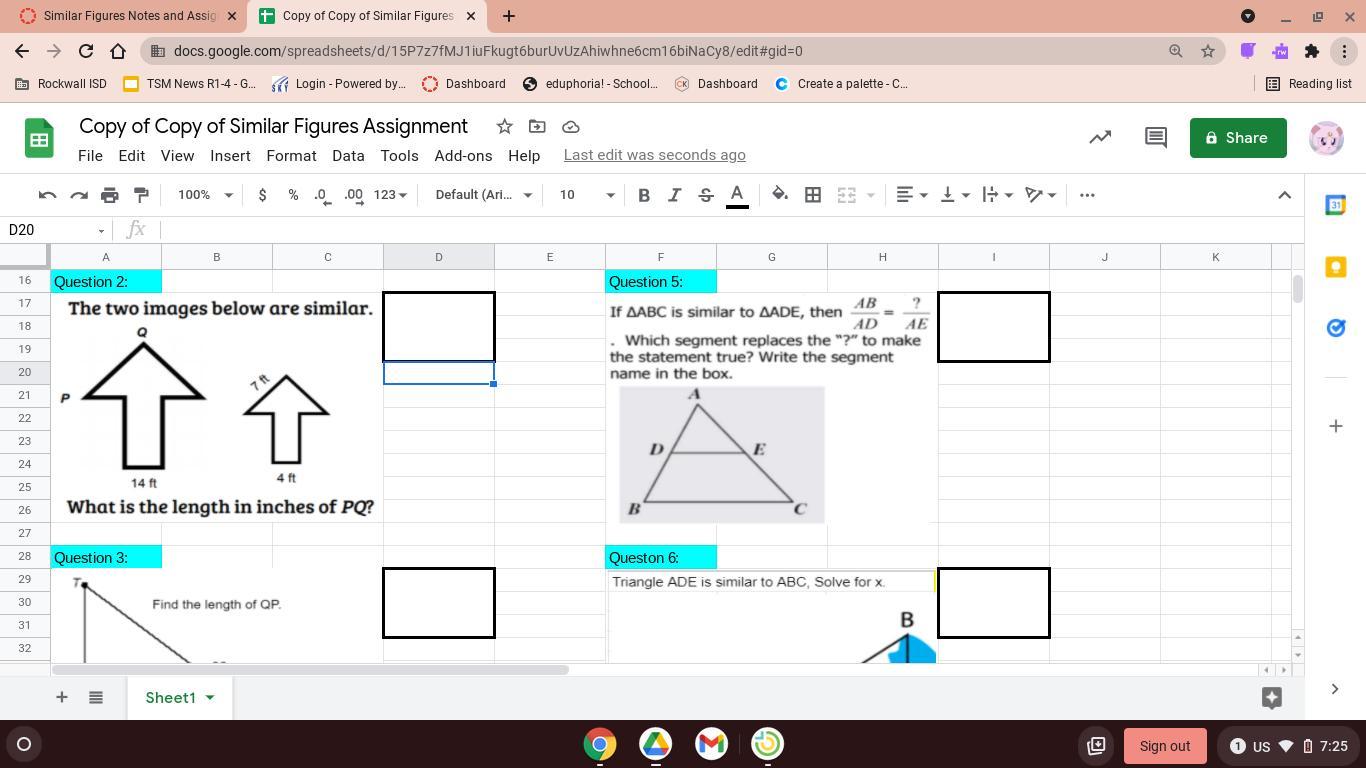Click the Undo icon in toolbar

pyautogui.click(x=47, y=195)
